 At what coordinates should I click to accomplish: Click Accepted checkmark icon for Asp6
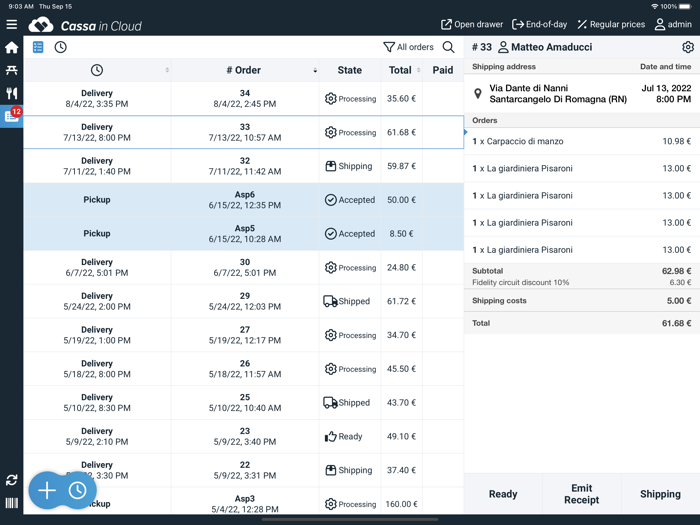pos(330,200)
